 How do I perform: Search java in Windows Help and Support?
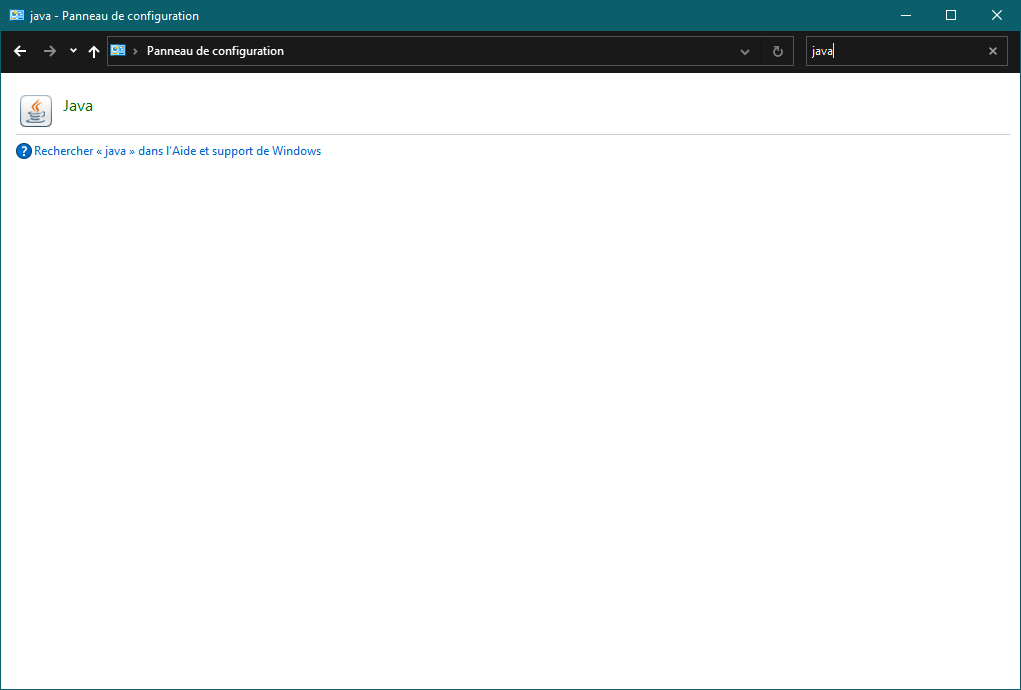coord(177,151)
